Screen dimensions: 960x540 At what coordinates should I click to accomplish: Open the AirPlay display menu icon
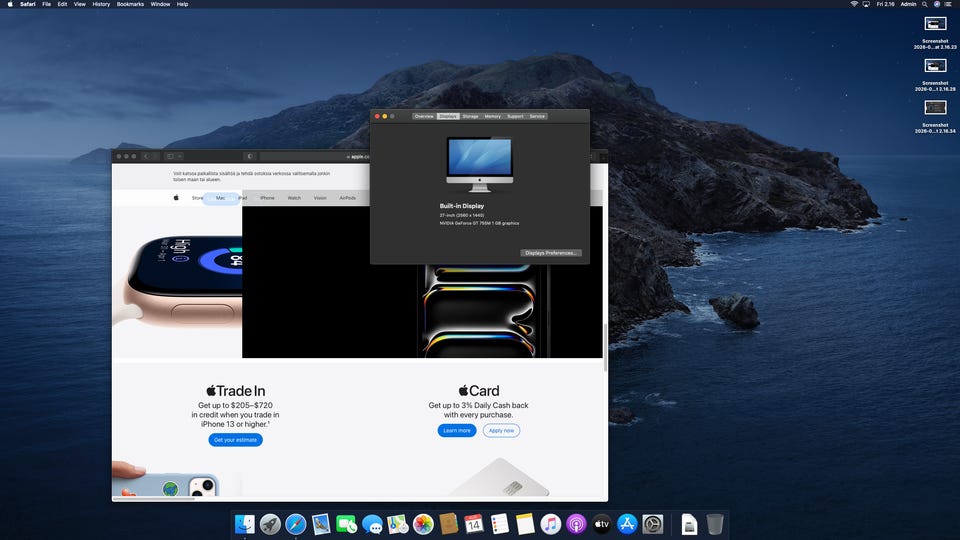pos(866,4)
